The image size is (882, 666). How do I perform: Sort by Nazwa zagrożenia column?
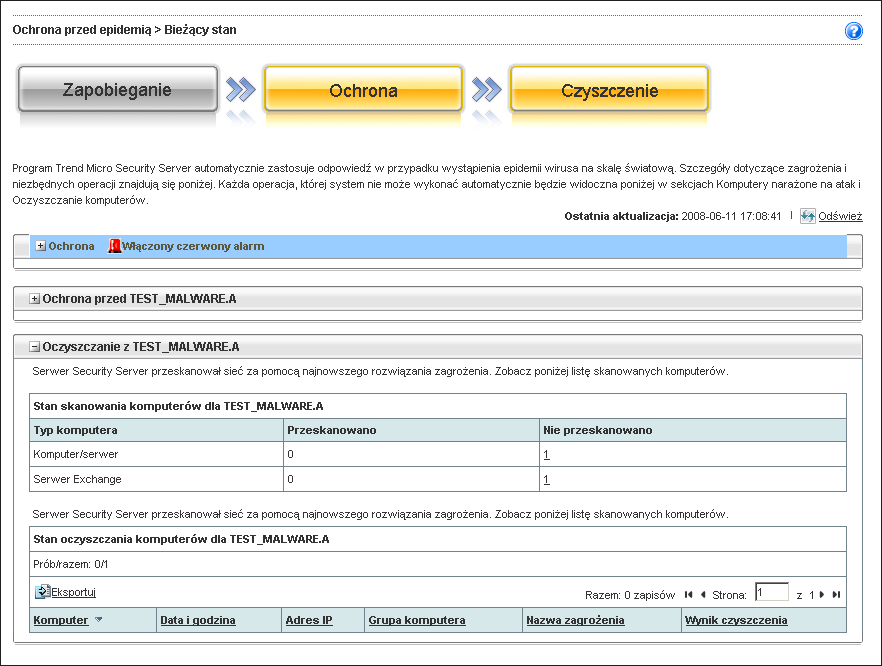pyautogui.click(x=575, y=620)
